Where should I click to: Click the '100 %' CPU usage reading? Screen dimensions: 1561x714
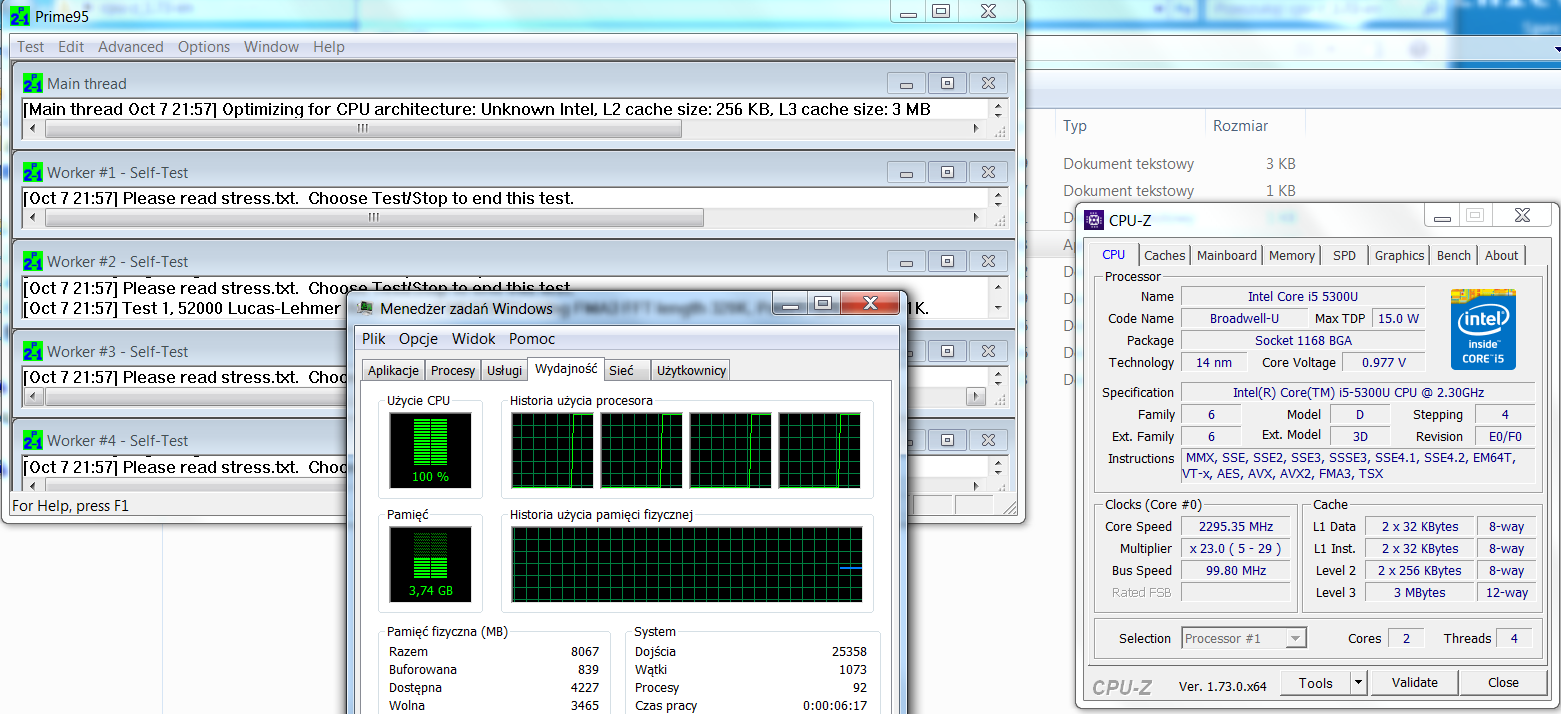(430, 477)
